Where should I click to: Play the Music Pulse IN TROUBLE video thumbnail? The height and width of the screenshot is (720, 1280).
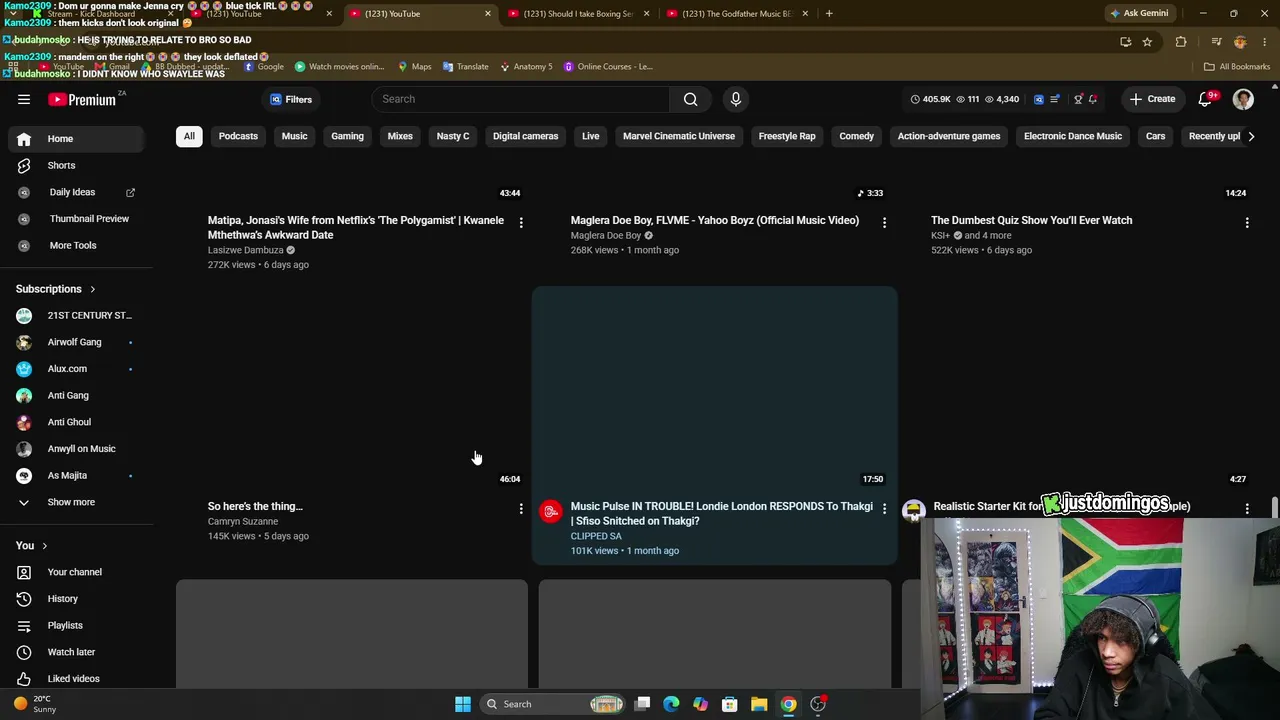(714, 389)
